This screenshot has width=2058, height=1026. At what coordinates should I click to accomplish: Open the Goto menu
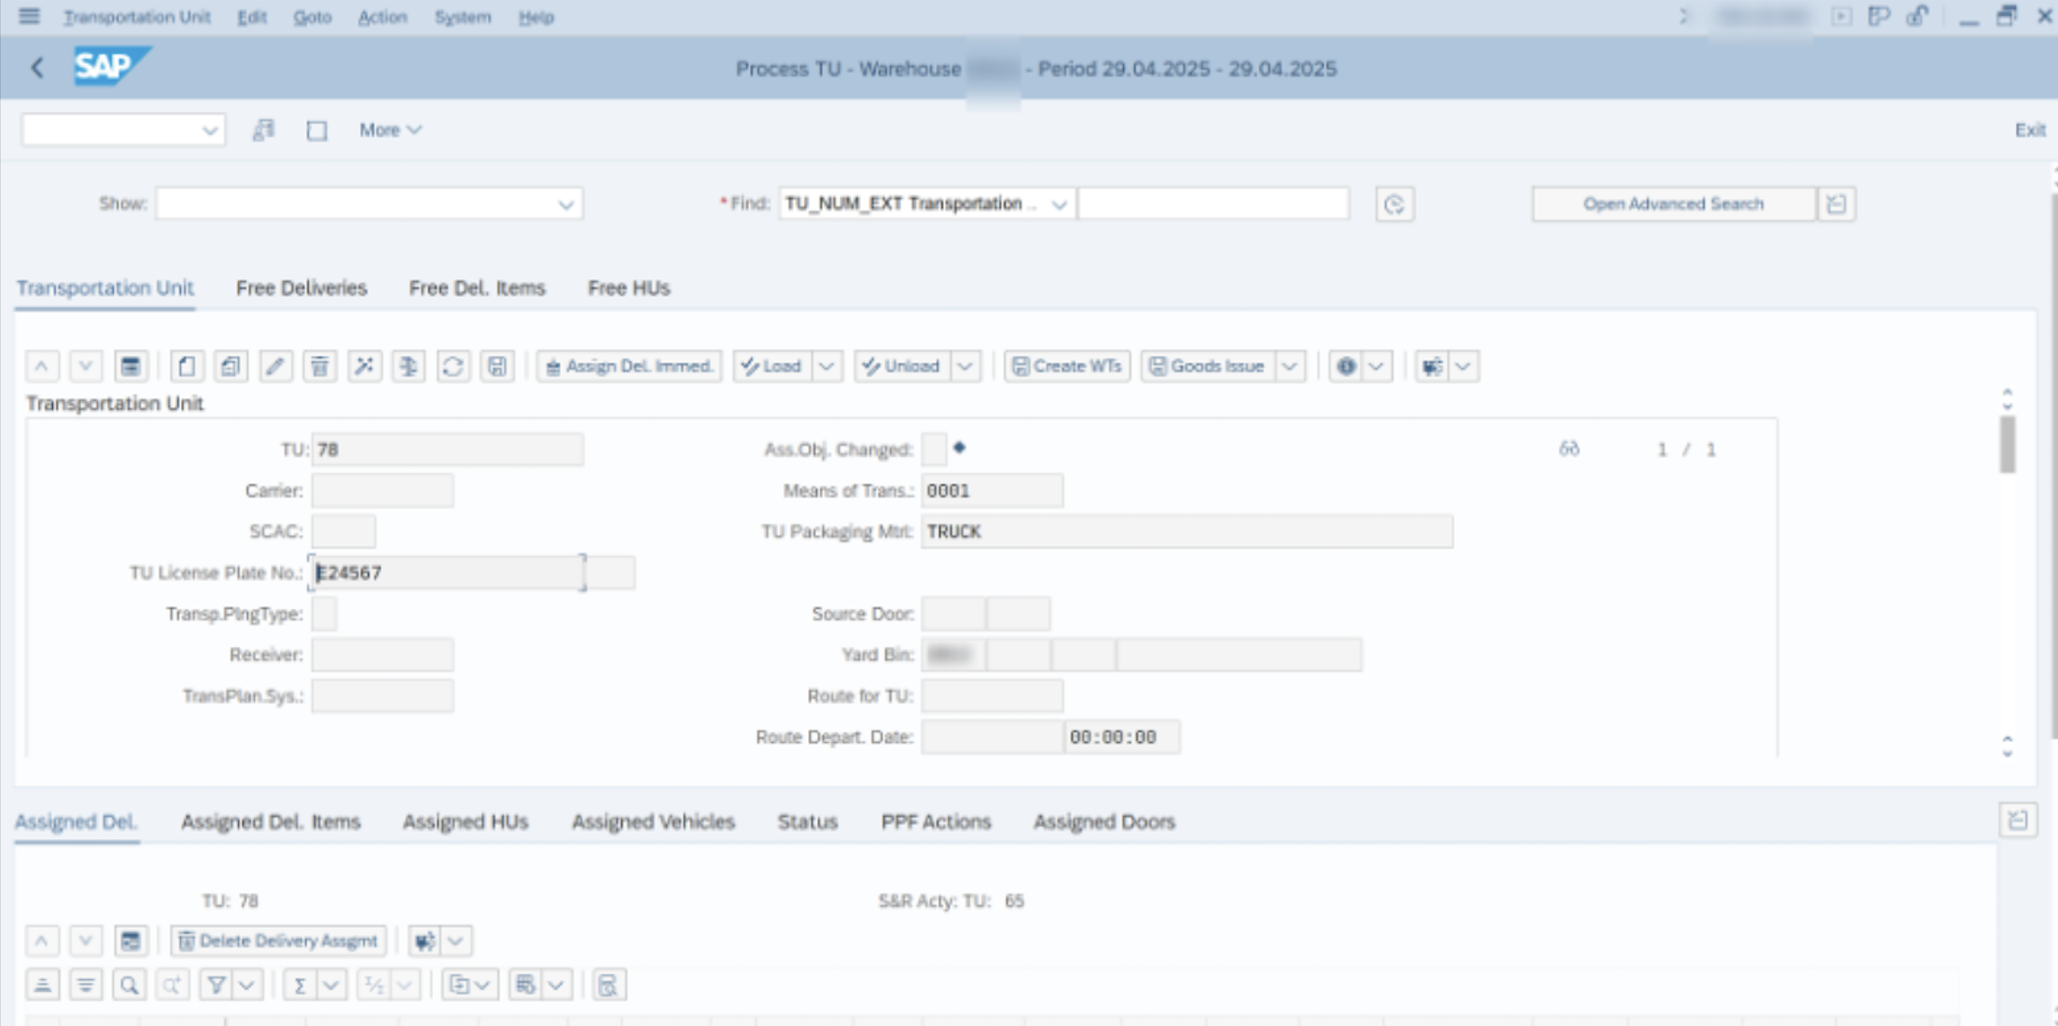pos(312,17)
